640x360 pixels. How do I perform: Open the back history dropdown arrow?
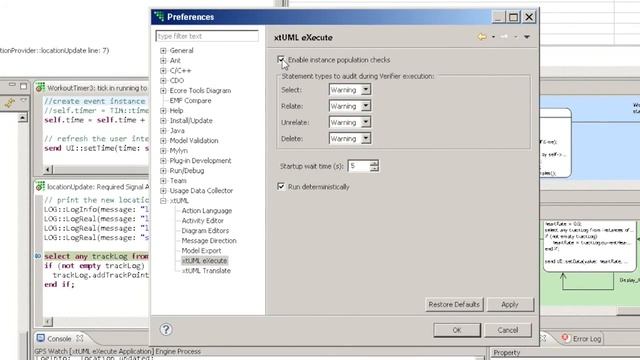(x=493, y=37)
